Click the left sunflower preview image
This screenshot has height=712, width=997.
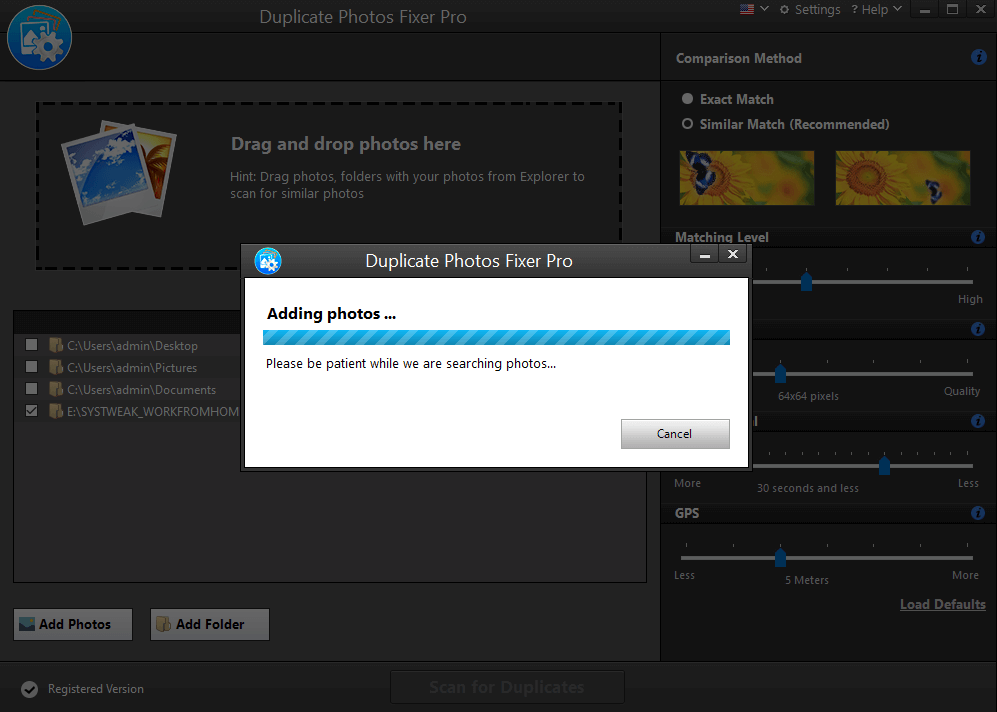[747, 178]
